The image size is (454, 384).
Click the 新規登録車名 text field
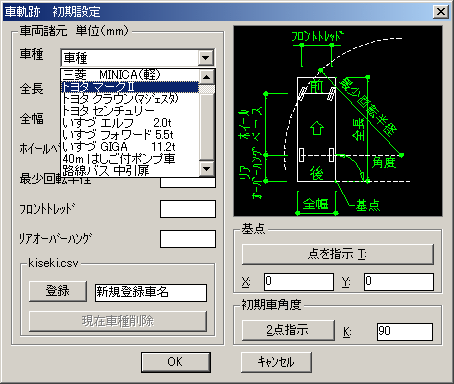pyautogui.click(x=151, y=293)
